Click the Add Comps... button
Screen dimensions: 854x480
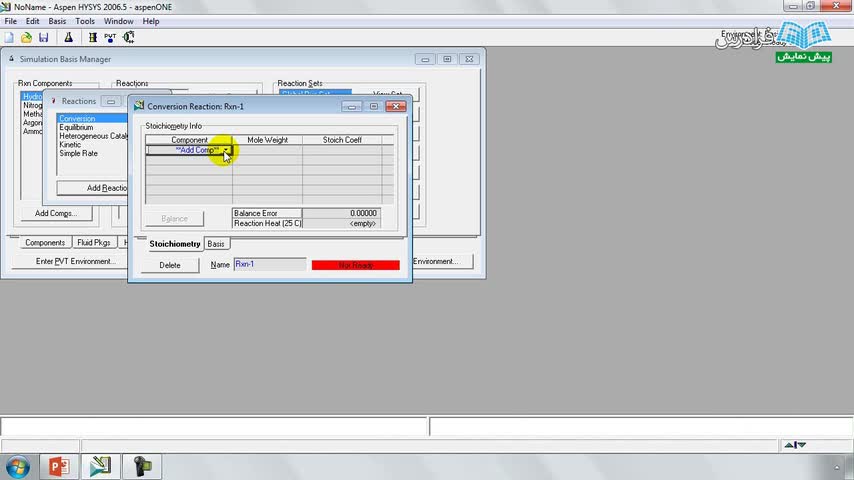(x=56, y=213)
